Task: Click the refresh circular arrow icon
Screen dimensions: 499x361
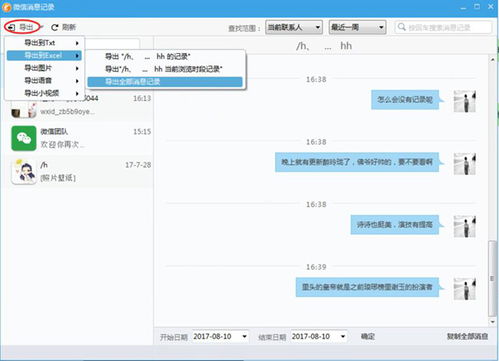Action: click(55, 27)
